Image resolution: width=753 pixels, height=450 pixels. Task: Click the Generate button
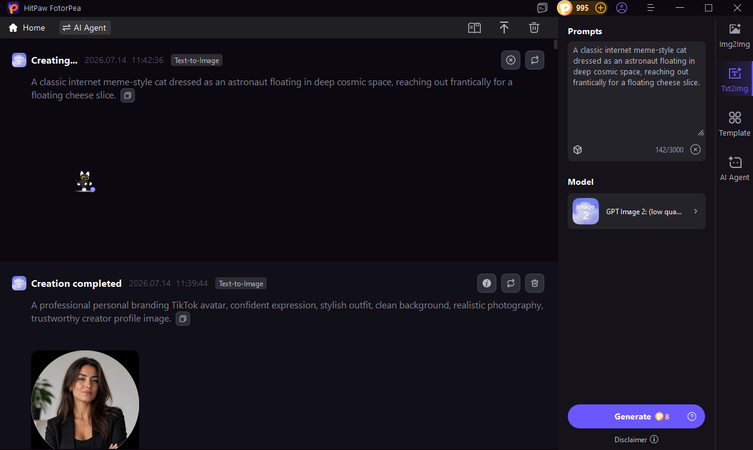(636, 416)
